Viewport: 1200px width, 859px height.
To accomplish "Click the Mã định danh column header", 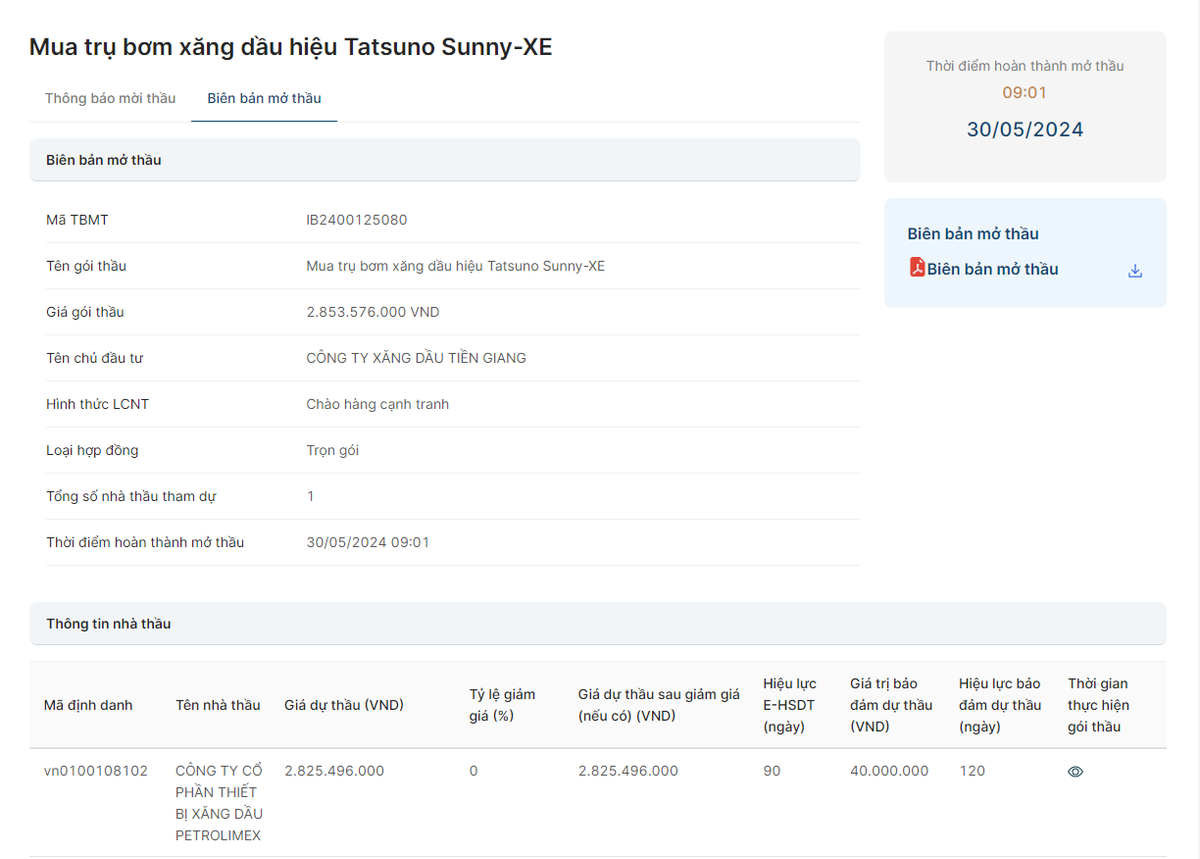I will tap(88, 705).
